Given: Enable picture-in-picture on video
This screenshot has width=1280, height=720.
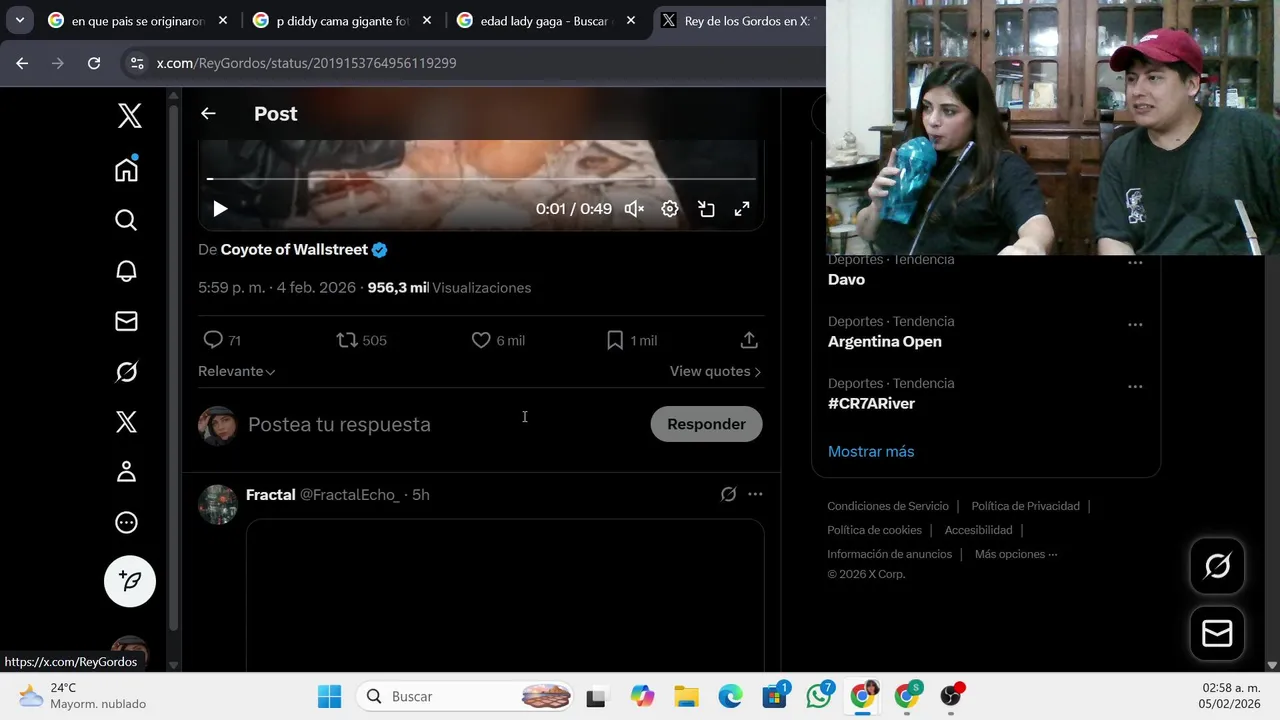Looking at the screenshot, I should point(706,209).
